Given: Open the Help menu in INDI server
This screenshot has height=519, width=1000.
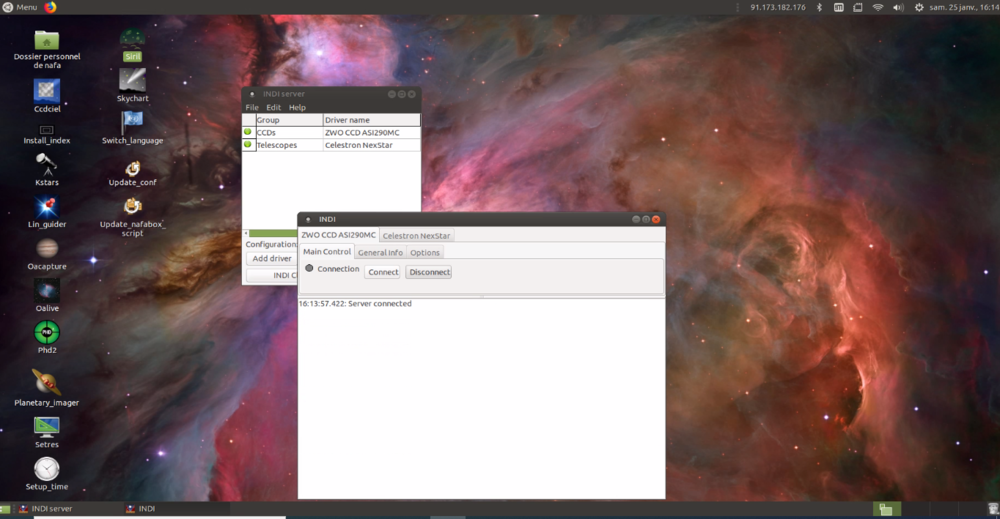Looking at the screenshot, I should pos(297,107).
